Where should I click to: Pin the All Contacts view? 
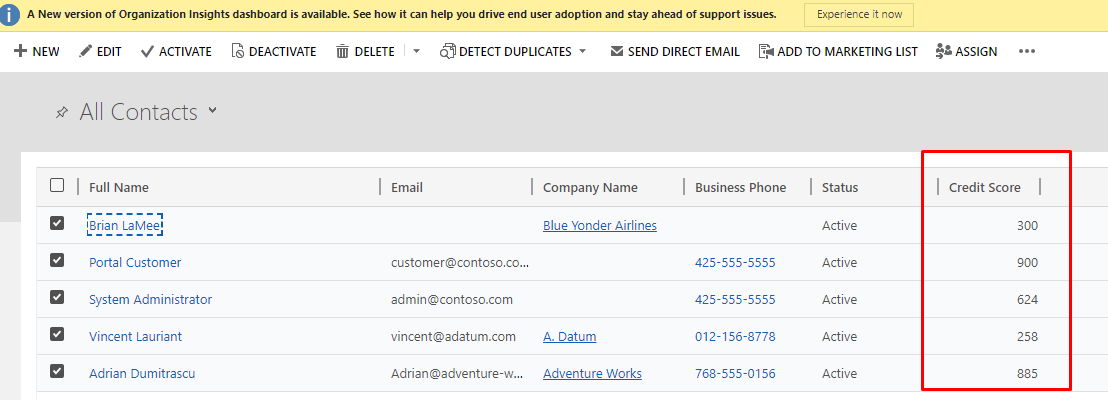tap(62, 113)
